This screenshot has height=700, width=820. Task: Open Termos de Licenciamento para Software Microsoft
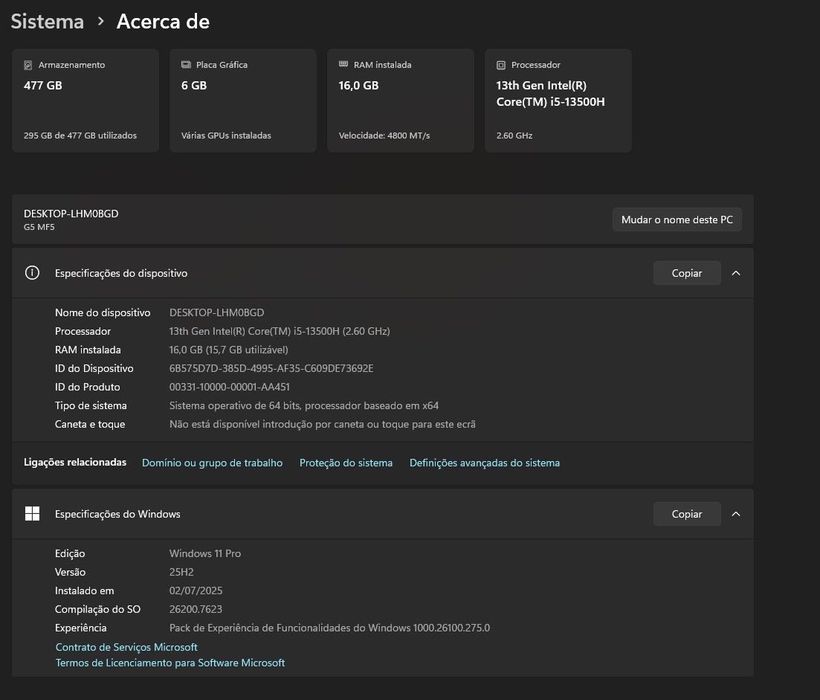[x=170, y=663]
